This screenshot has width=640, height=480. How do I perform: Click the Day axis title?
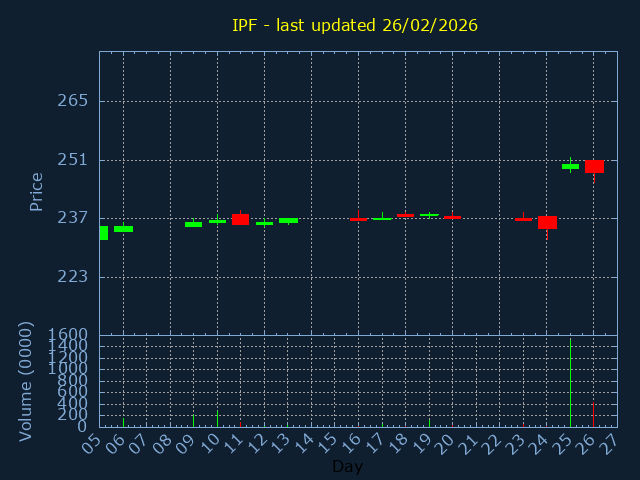click(x=347, y=467)
